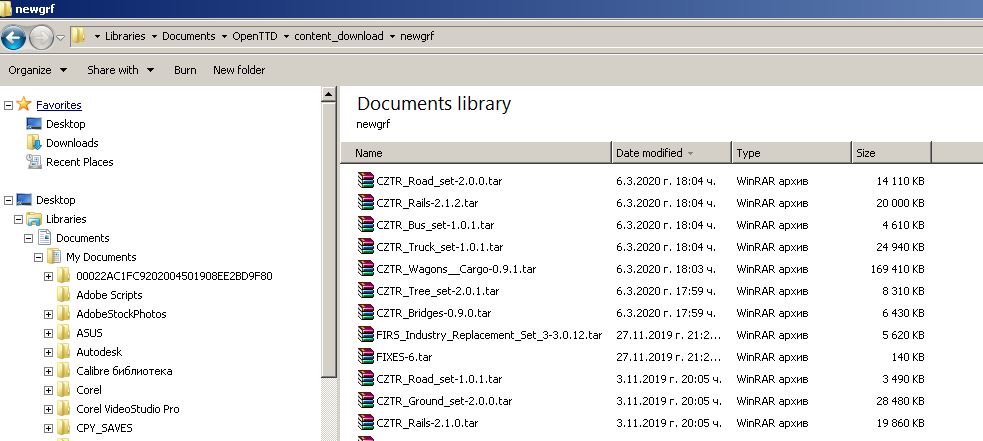Click the folder icon in address bar
Screen dimensions: 983x441
(x=78, y=36)
